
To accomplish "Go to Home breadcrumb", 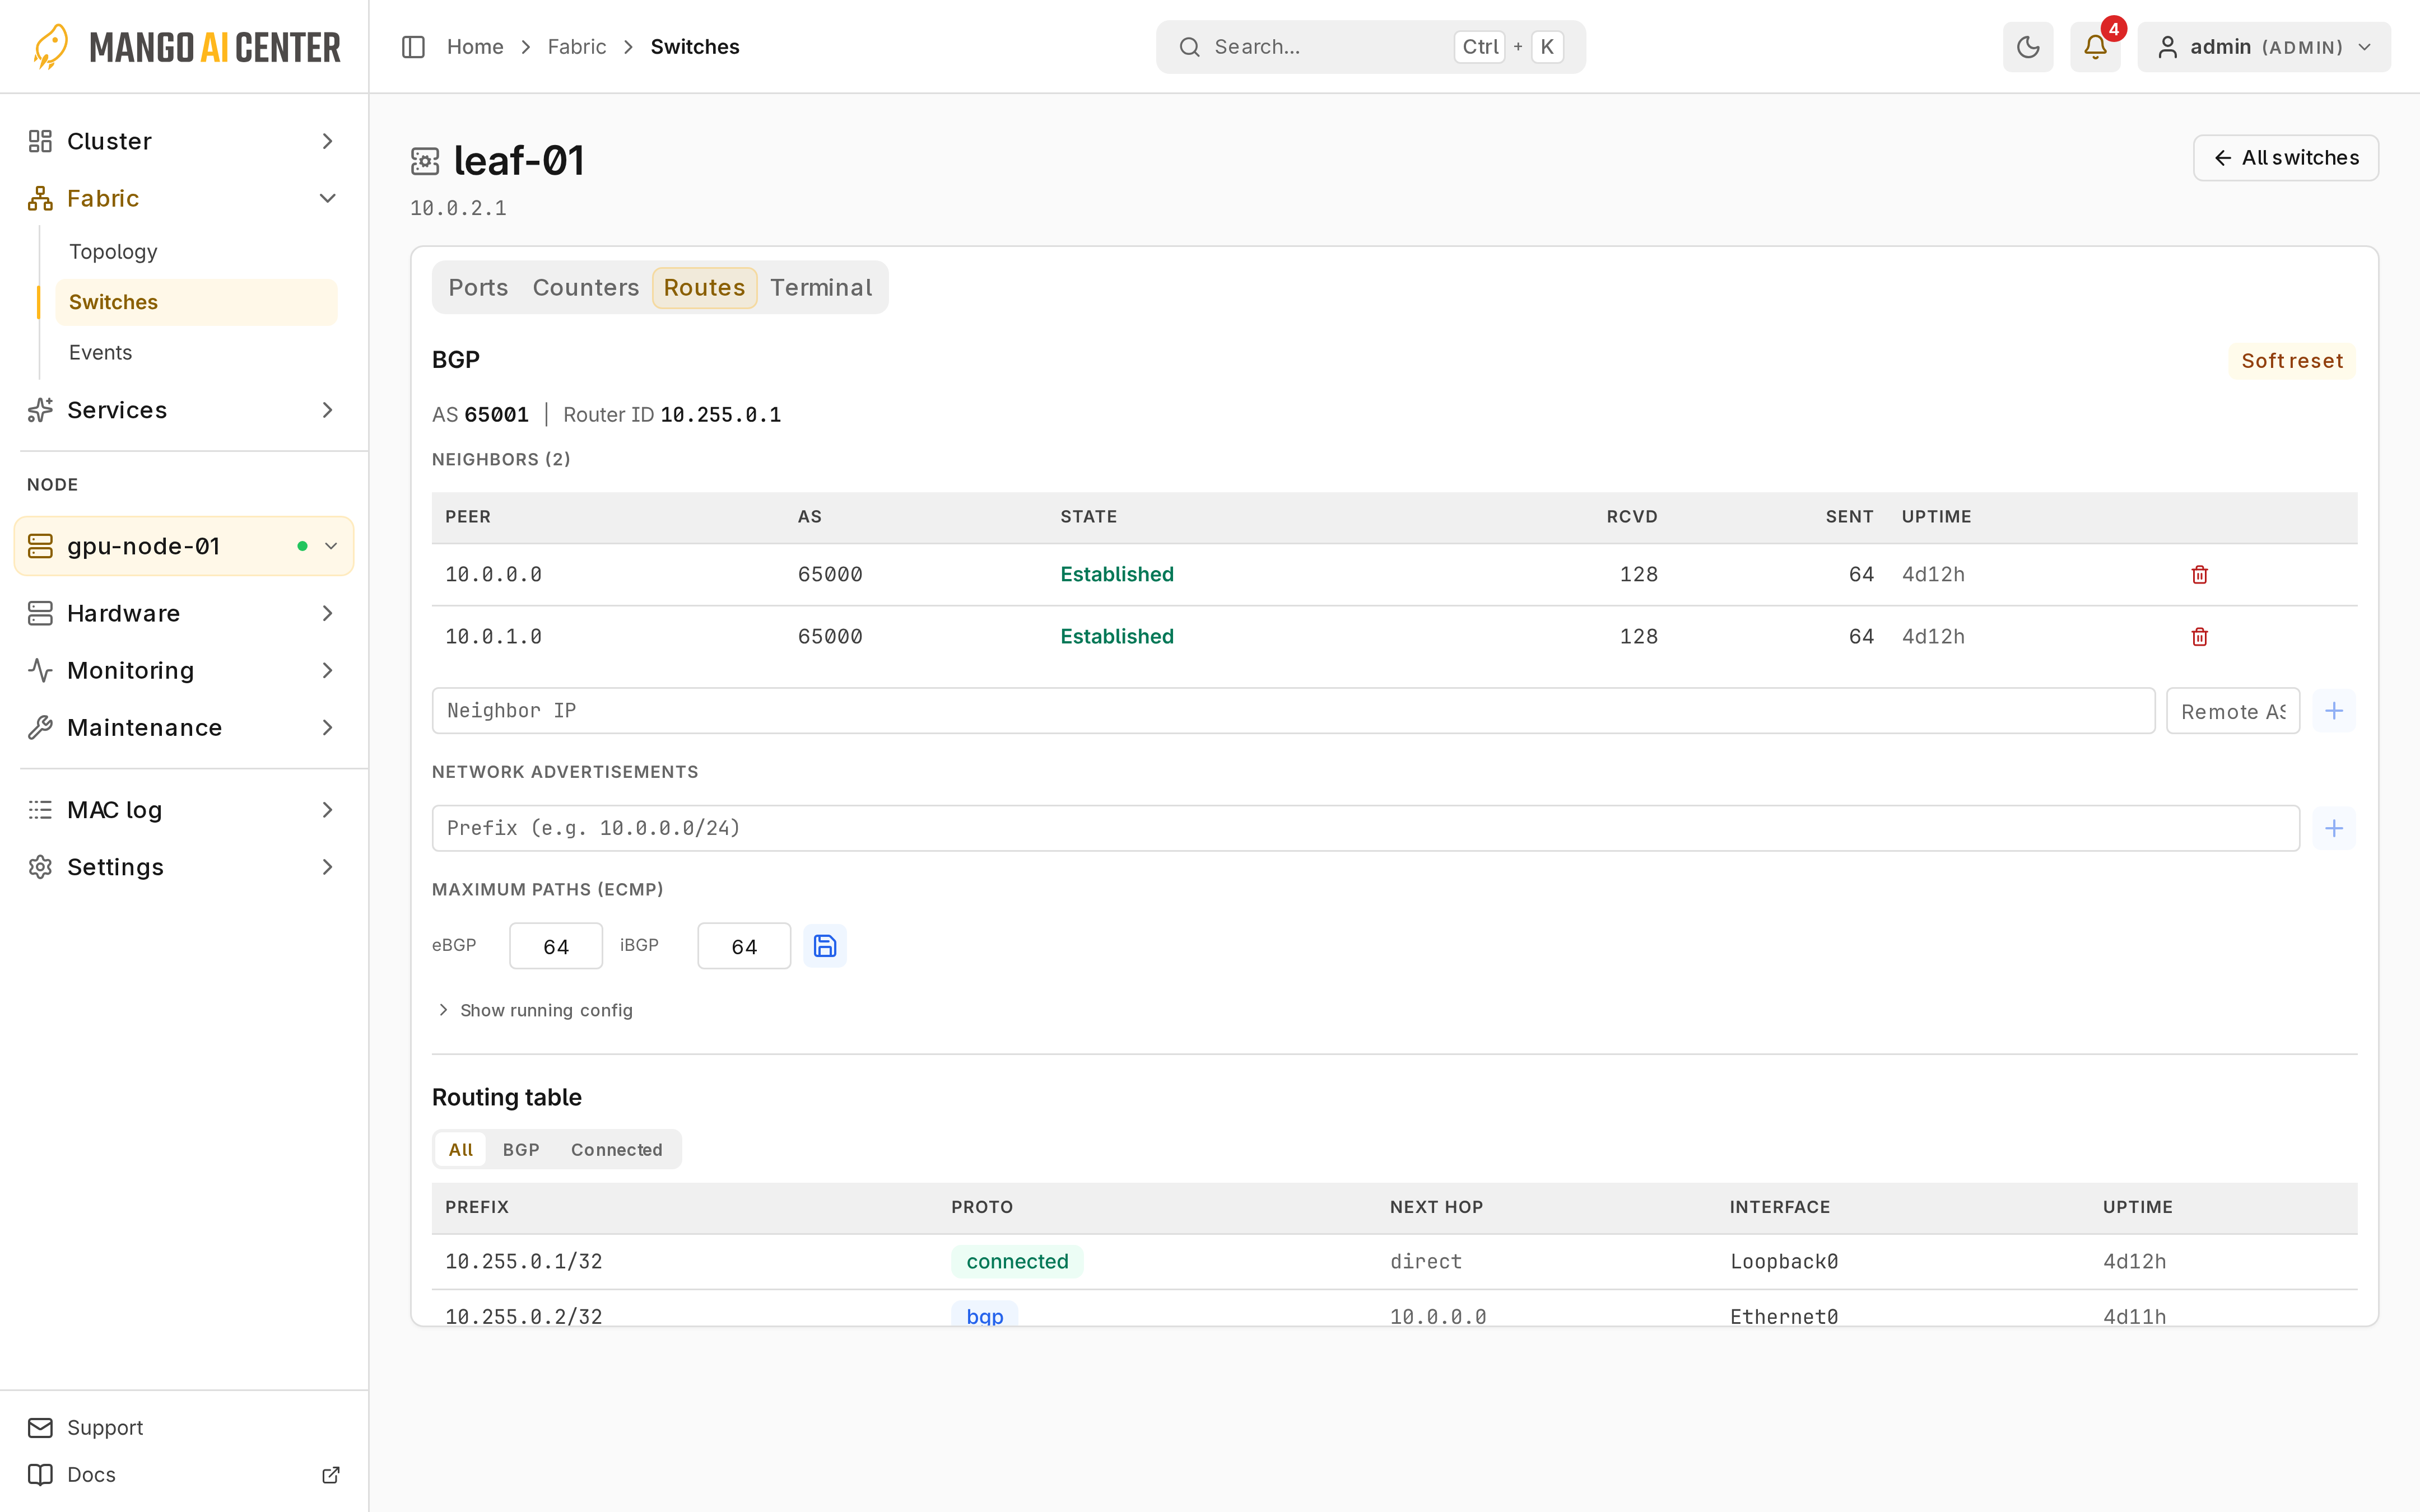I will (x=475, y=47).
